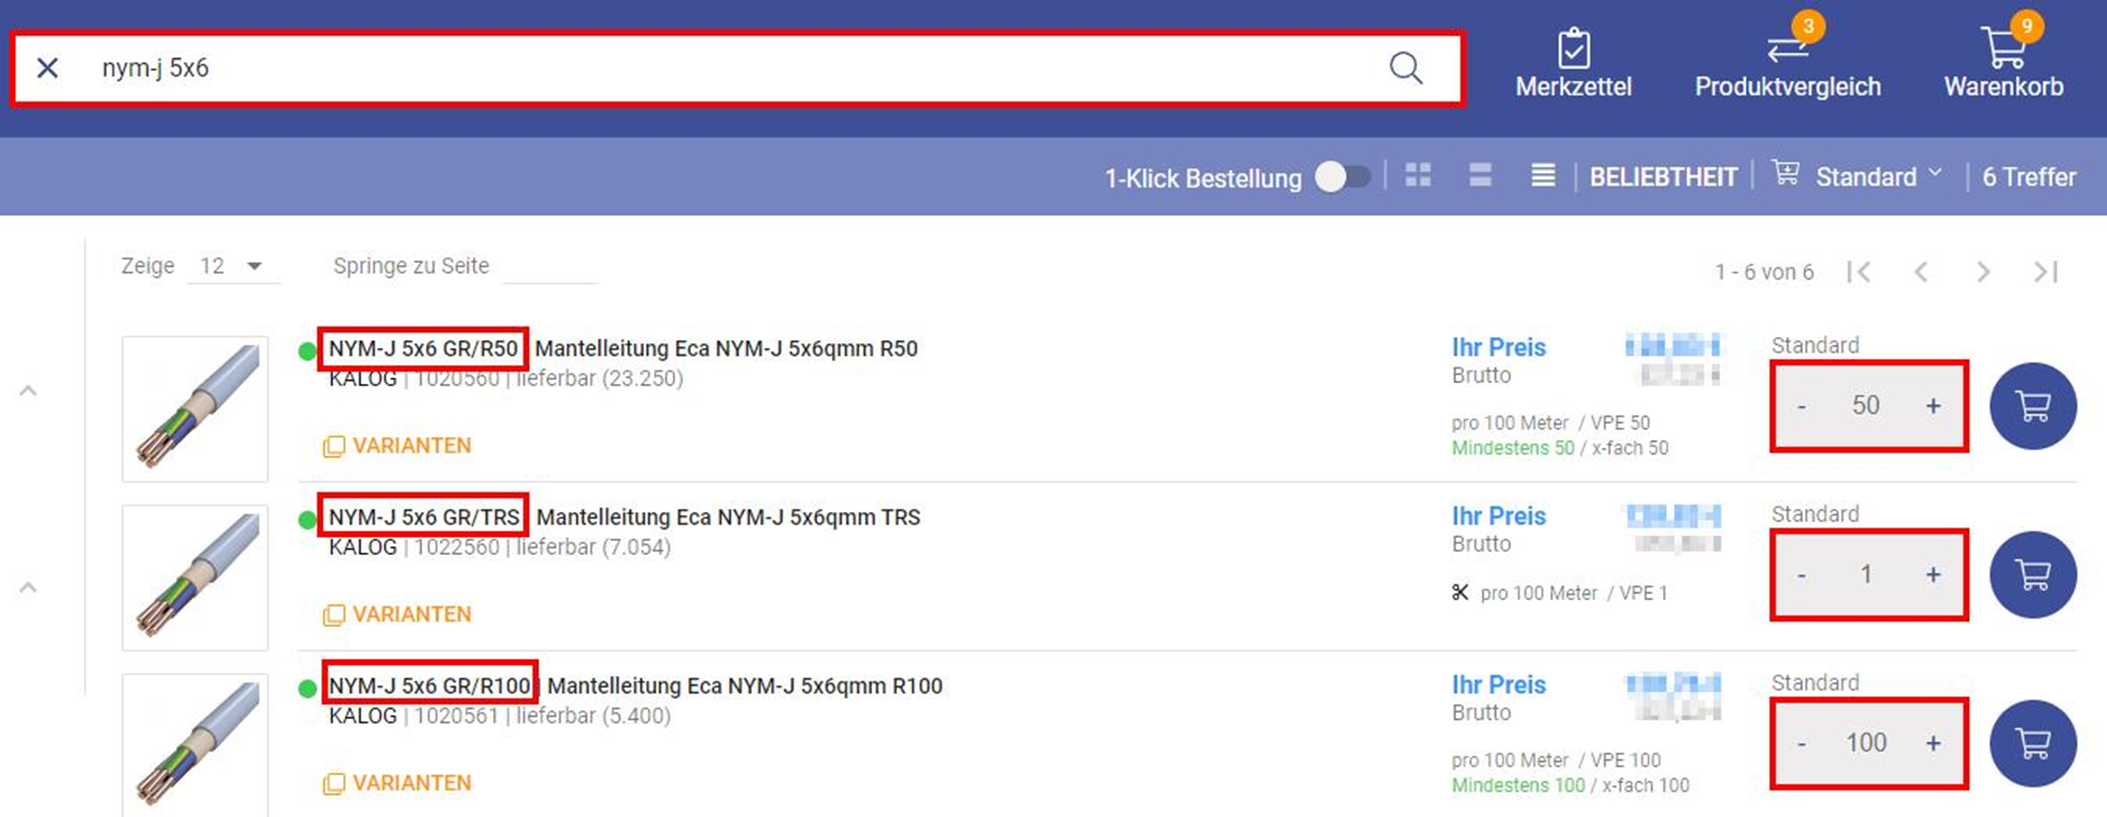Open the Merkzettel wishlist
The width and height of the screenshot is (2107, 817).
coord(1573,64)
